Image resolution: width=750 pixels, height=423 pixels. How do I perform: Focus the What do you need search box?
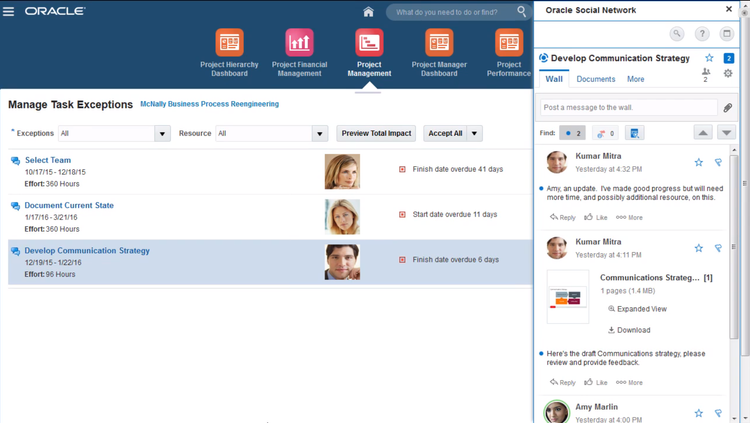(x=452, y=12)
